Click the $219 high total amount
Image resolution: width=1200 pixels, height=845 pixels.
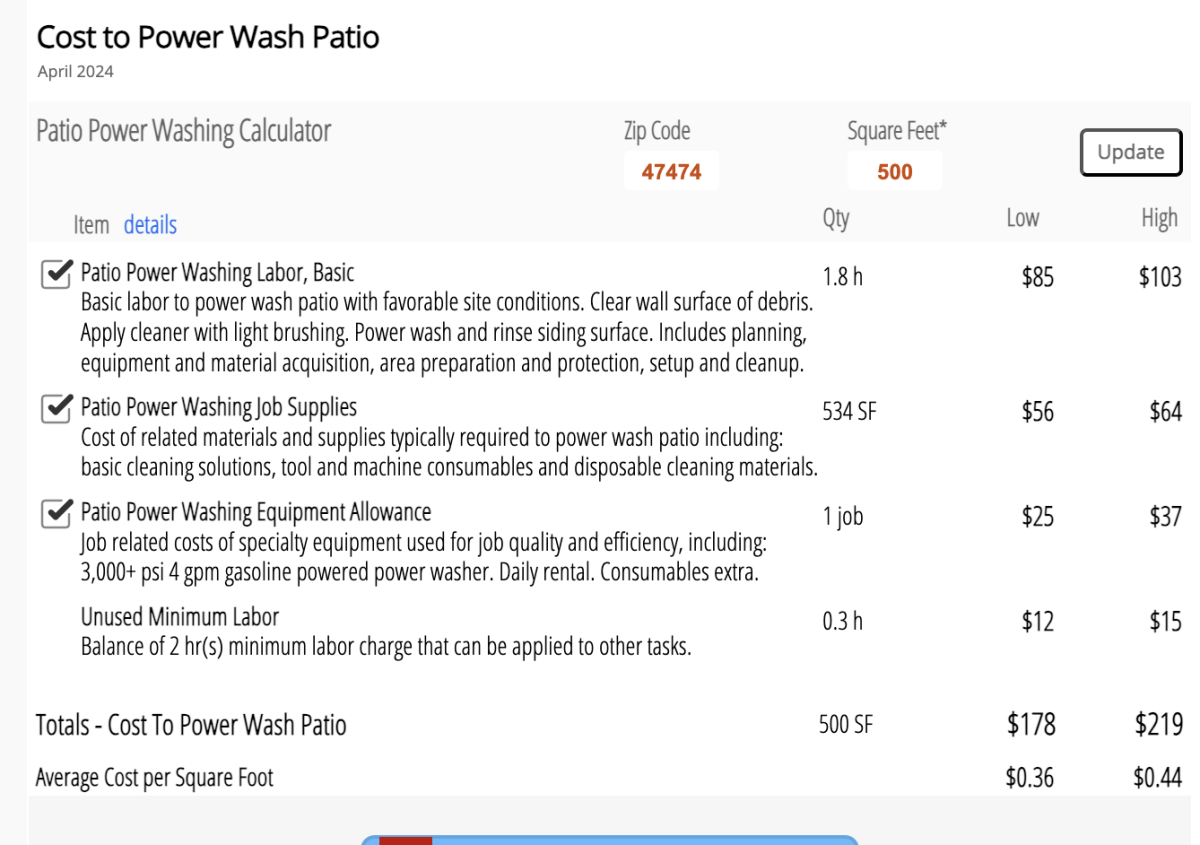[x=1158, y=724]
